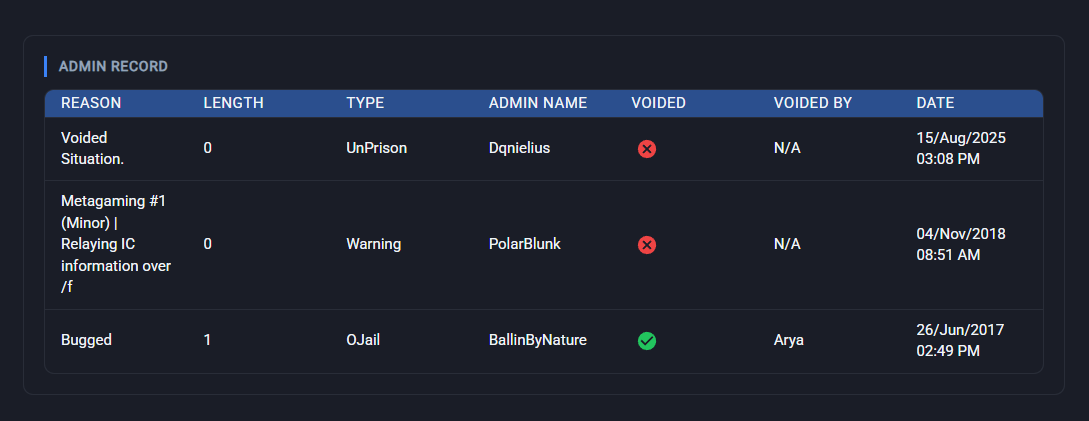Viewport: 1089px width, 421px height.
Task: Click admin name BallinByNature
Action: click(x=538, y=340)
